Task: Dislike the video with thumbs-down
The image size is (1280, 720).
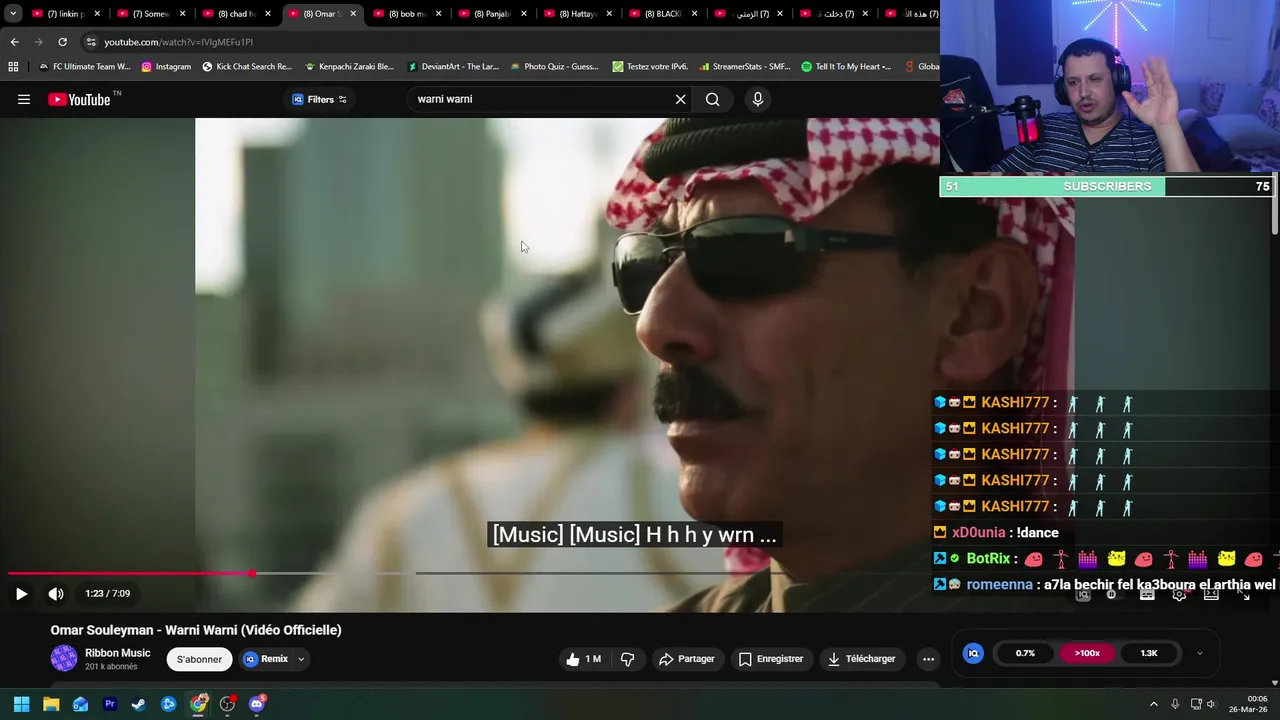Action: point(628,659)
